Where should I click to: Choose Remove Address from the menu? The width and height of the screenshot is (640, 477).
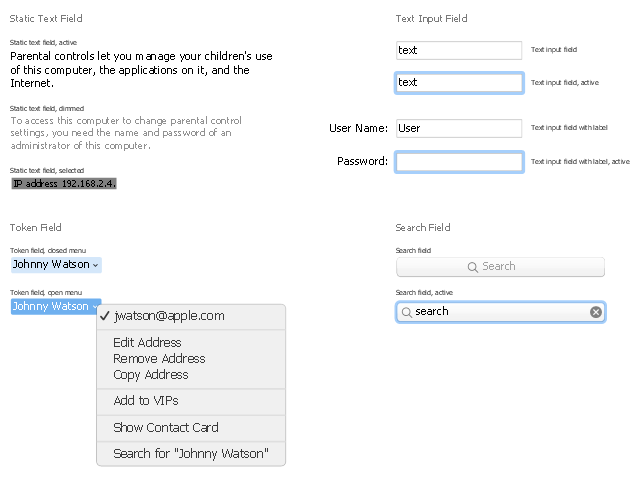click(159, 359)
